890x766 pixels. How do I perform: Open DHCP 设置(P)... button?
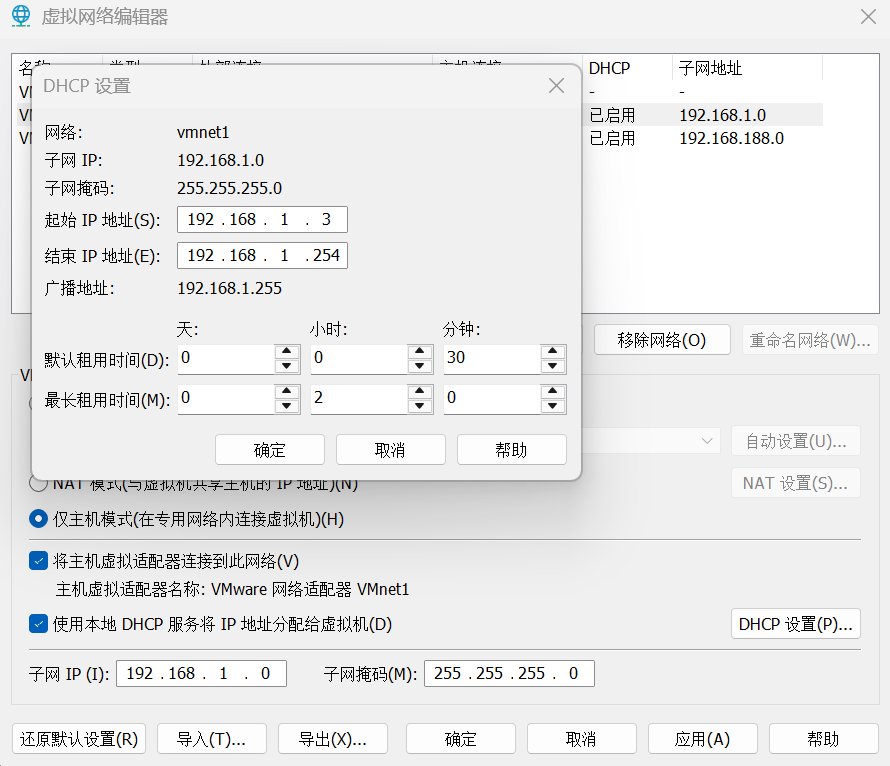[x=795, y=624]
